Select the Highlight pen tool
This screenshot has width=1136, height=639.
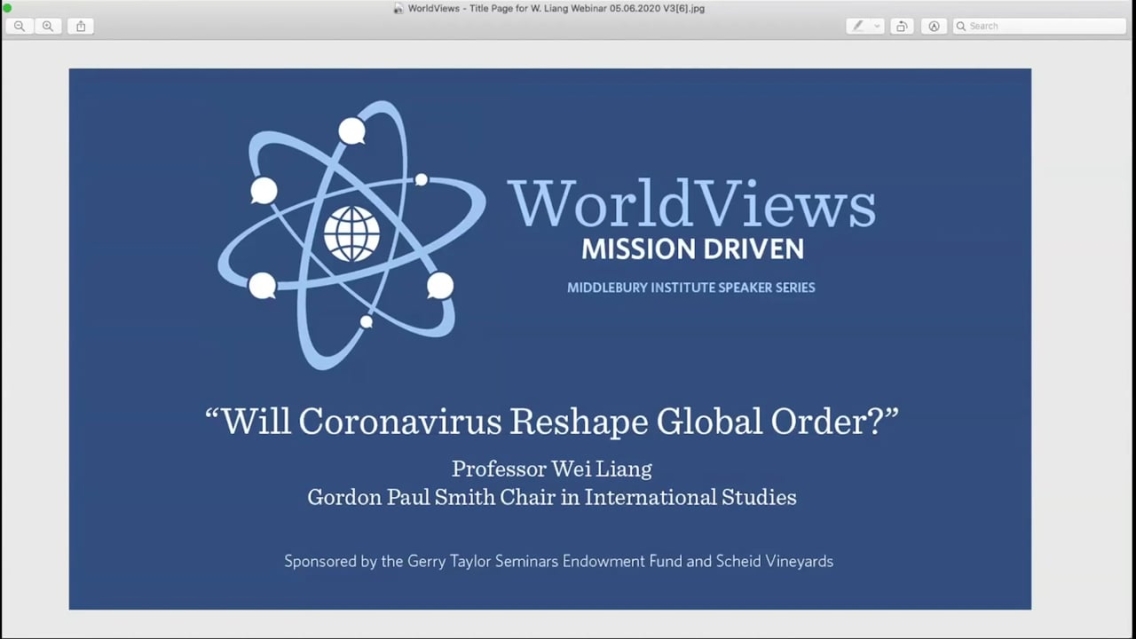tap(858, 26)
